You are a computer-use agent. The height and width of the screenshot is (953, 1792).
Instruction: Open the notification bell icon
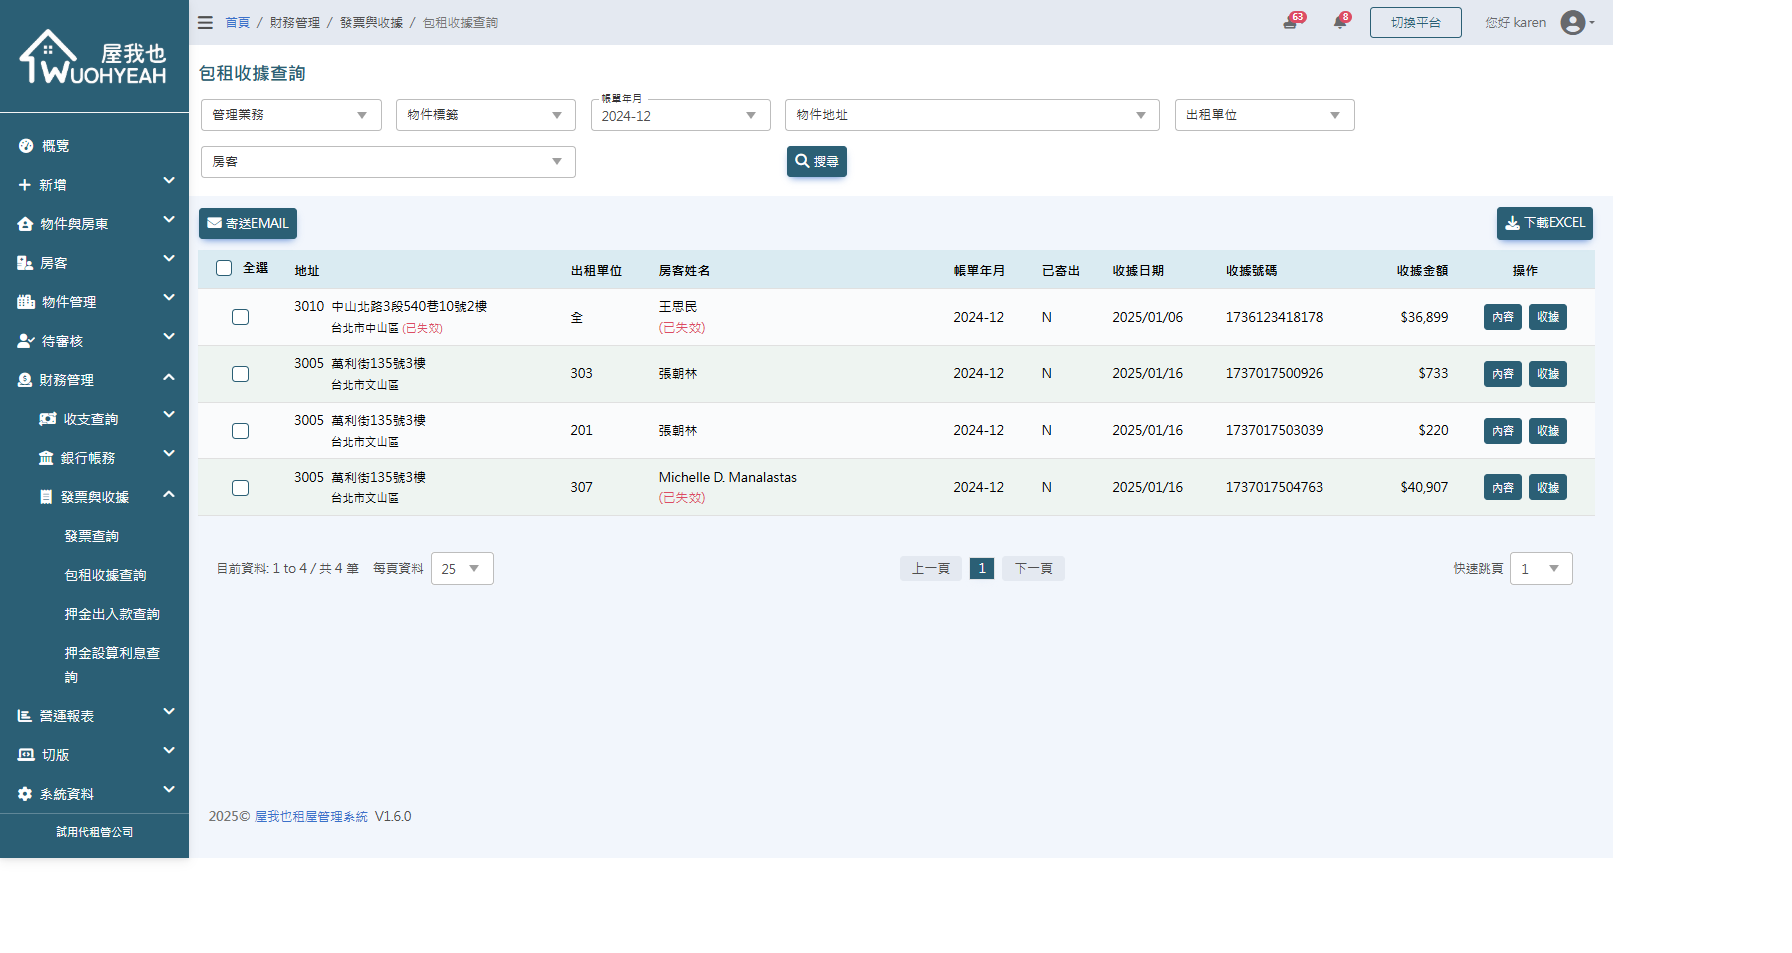pyautogui.click(x=1339, y=22)
